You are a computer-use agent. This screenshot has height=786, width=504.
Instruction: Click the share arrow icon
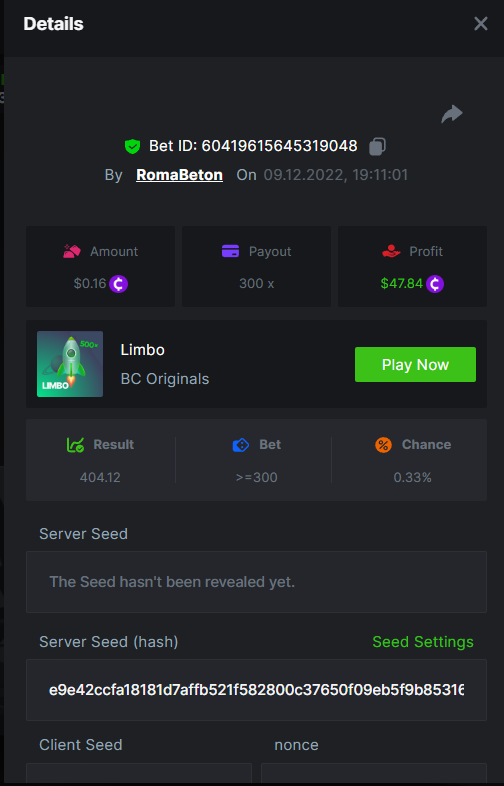click(x=452, y=114)
